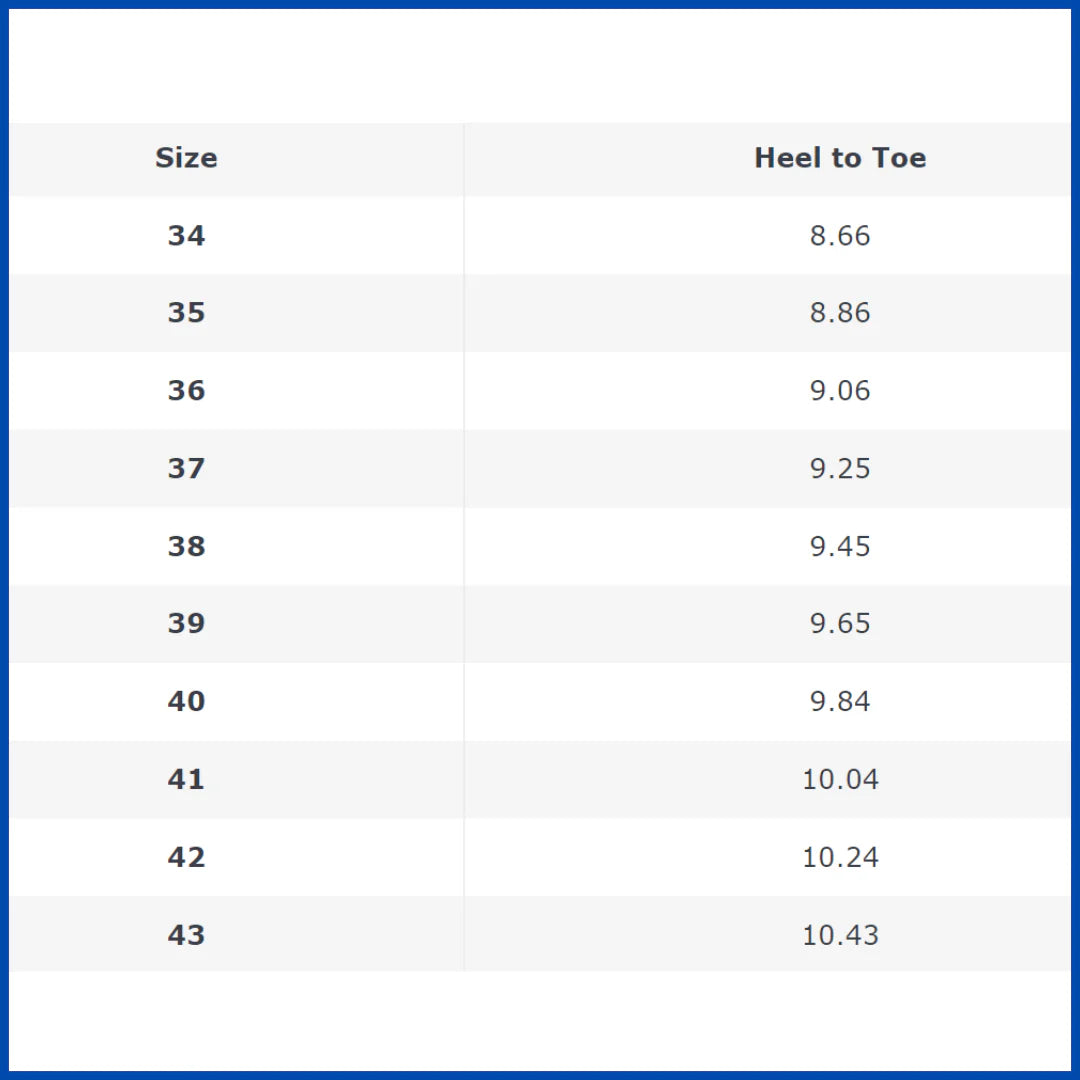Click the Size column header
Image resolution: width=1080 pixels, height=1080 pixels.
186,158
